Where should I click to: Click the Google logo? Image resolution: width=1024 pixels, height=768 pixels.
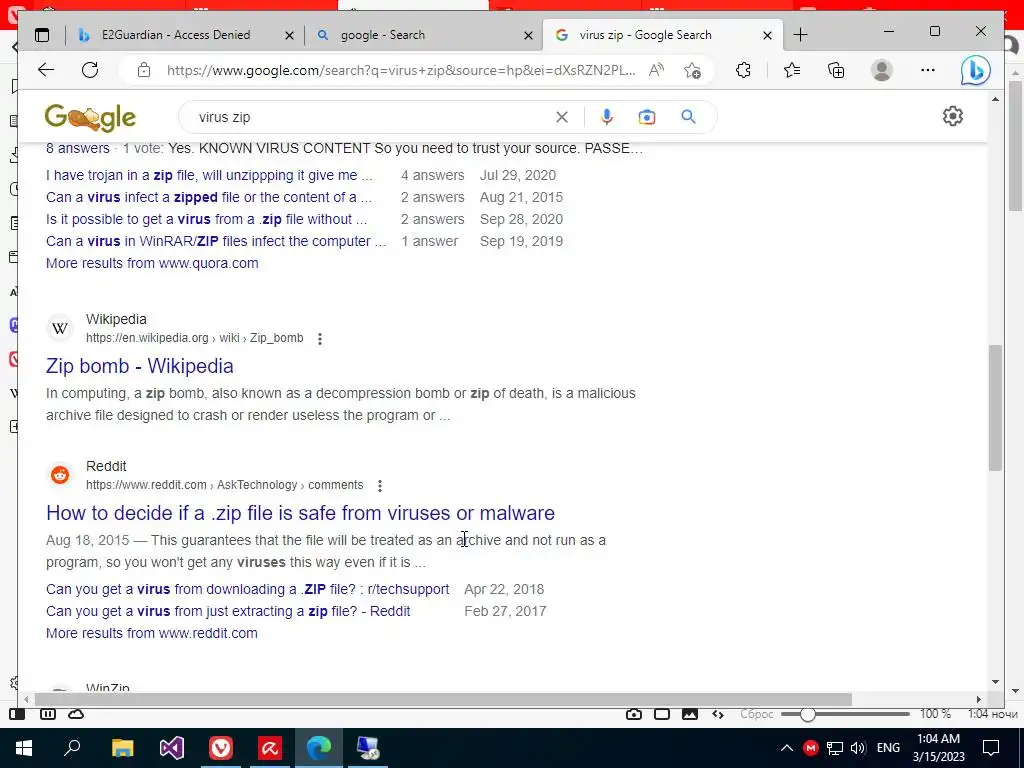90,118
